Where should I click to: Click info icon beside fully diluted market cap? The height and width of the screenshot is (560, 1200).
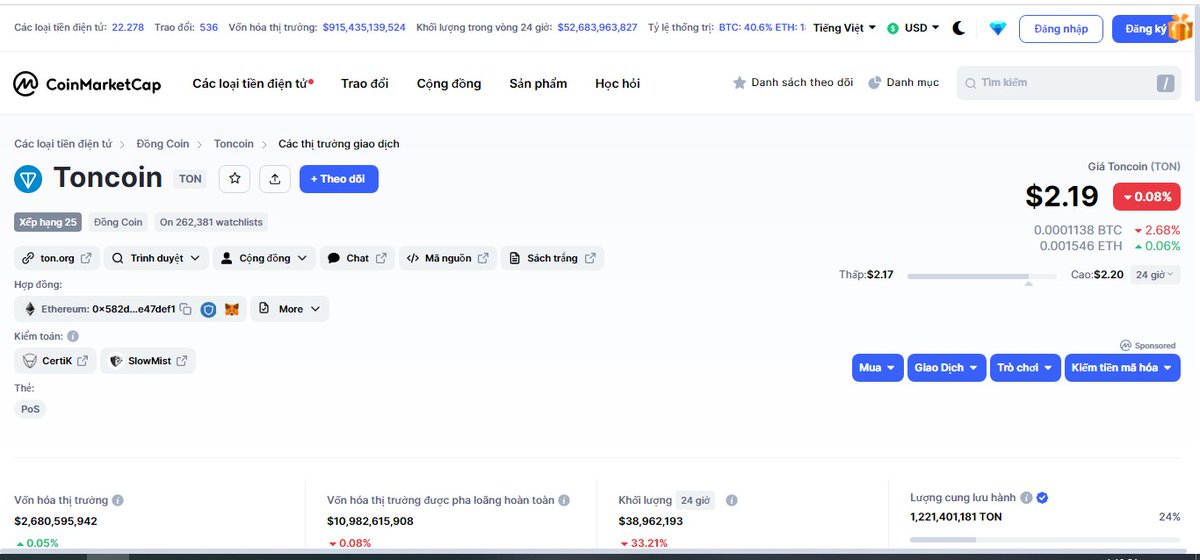(x=564, y=500)
